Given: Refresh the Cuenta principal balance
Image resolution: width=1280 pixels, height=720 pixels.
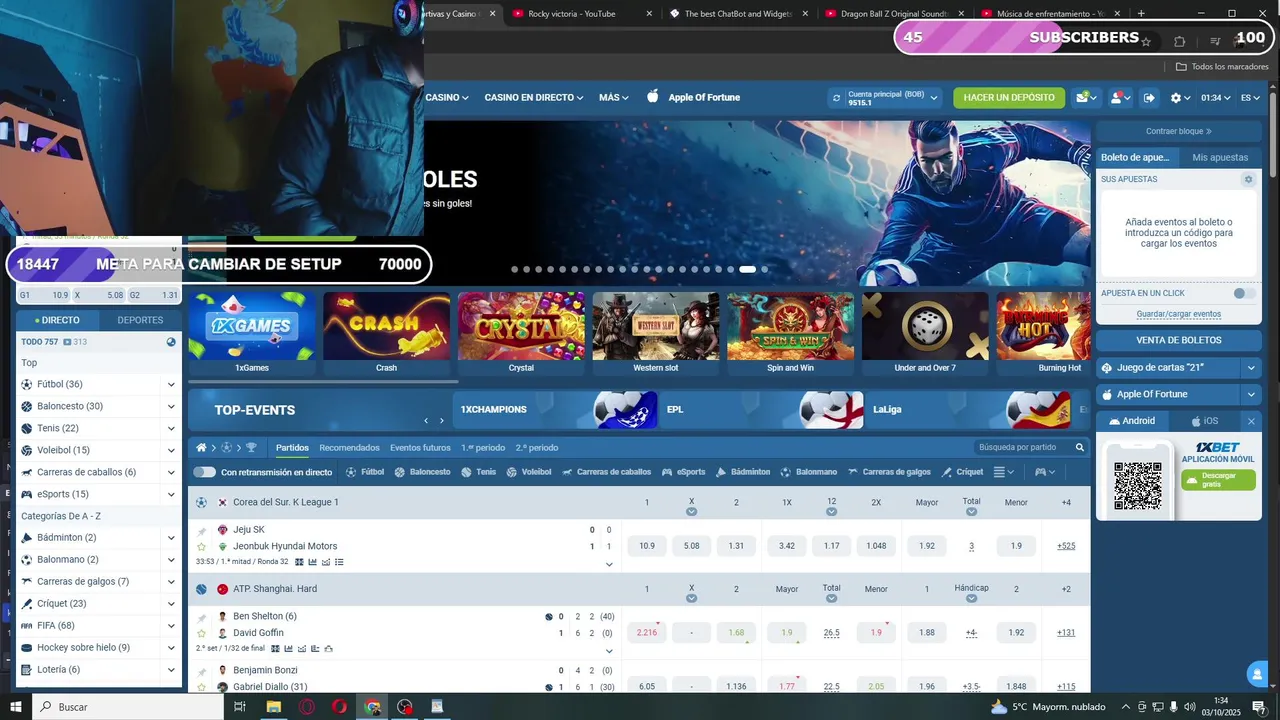Looking at the screenshot, I should click(x=836, y=98).
